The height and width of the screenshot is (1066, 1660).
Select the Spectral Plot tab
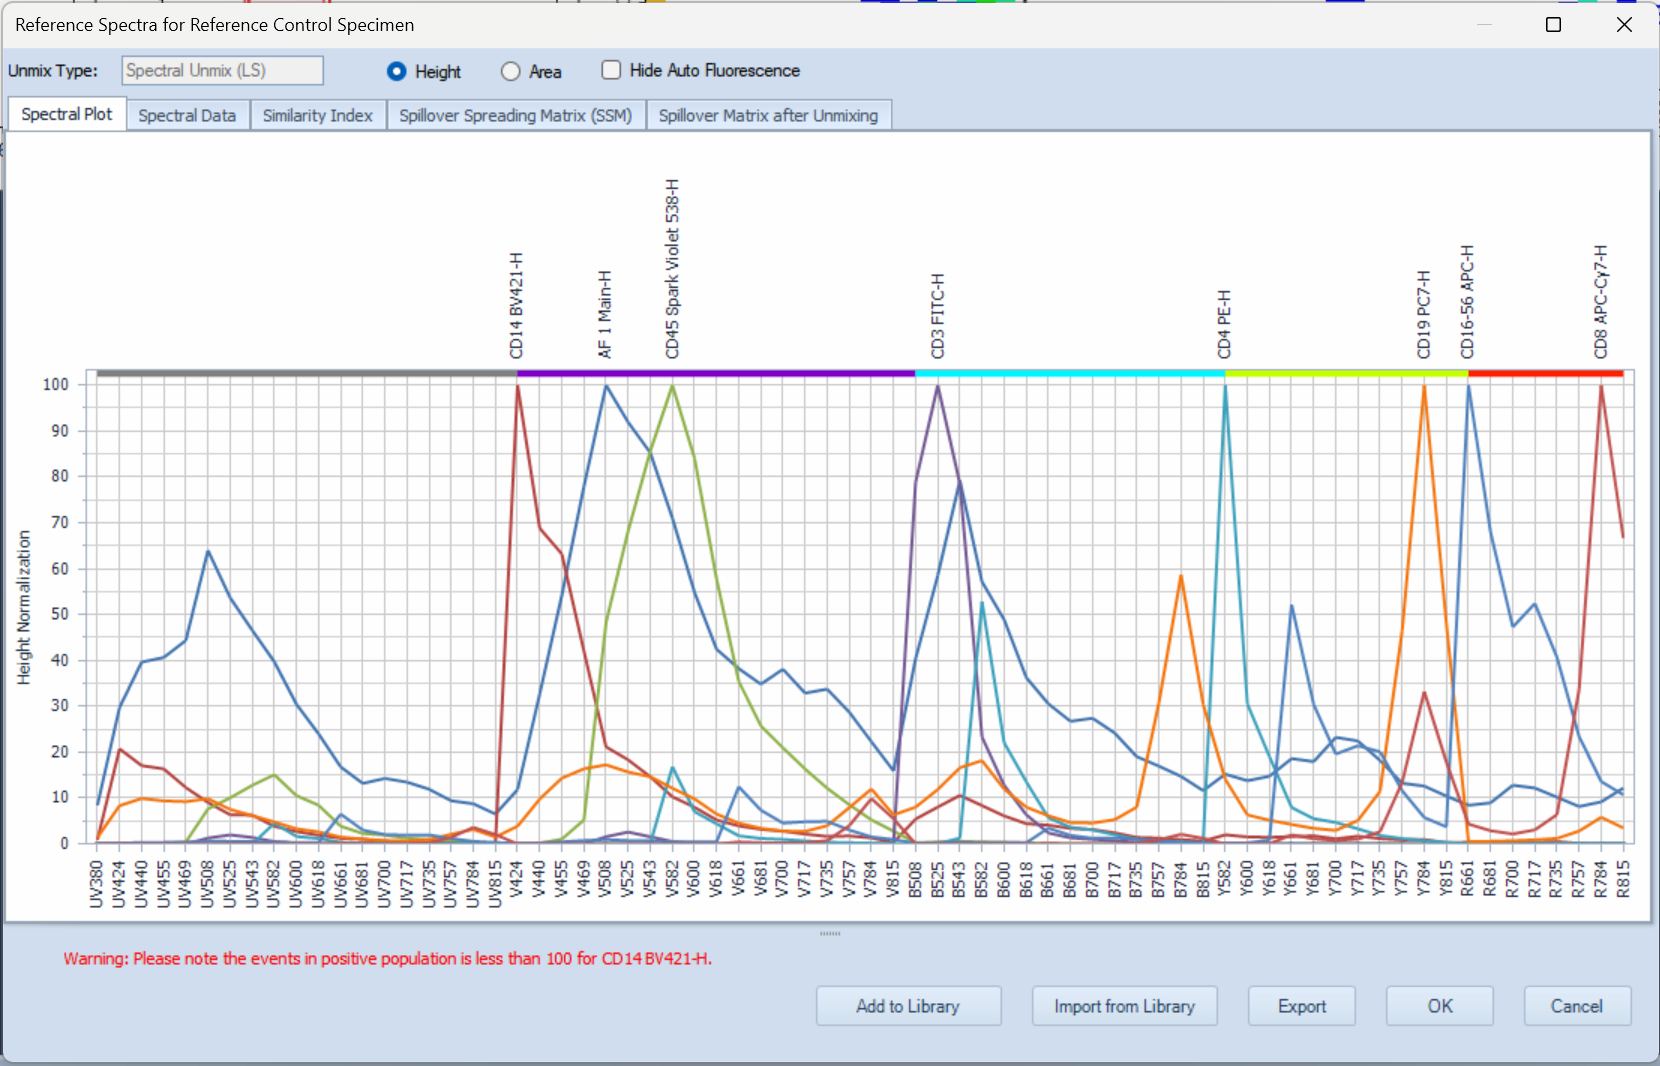pyautogui.click(x=67, y=114)
